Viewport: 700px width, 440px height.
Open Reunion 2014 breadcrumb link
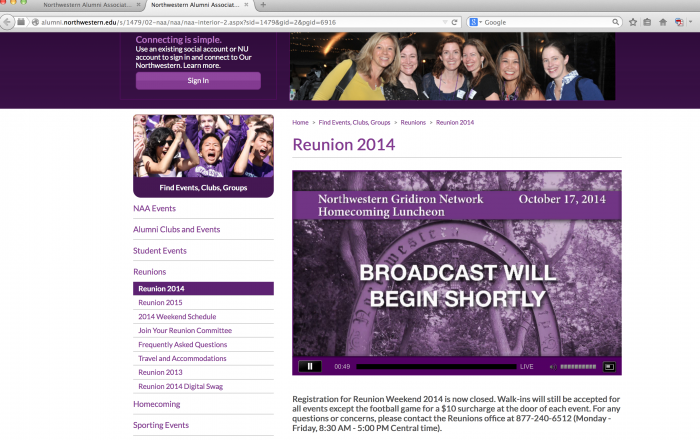click(x=455, y=122)
